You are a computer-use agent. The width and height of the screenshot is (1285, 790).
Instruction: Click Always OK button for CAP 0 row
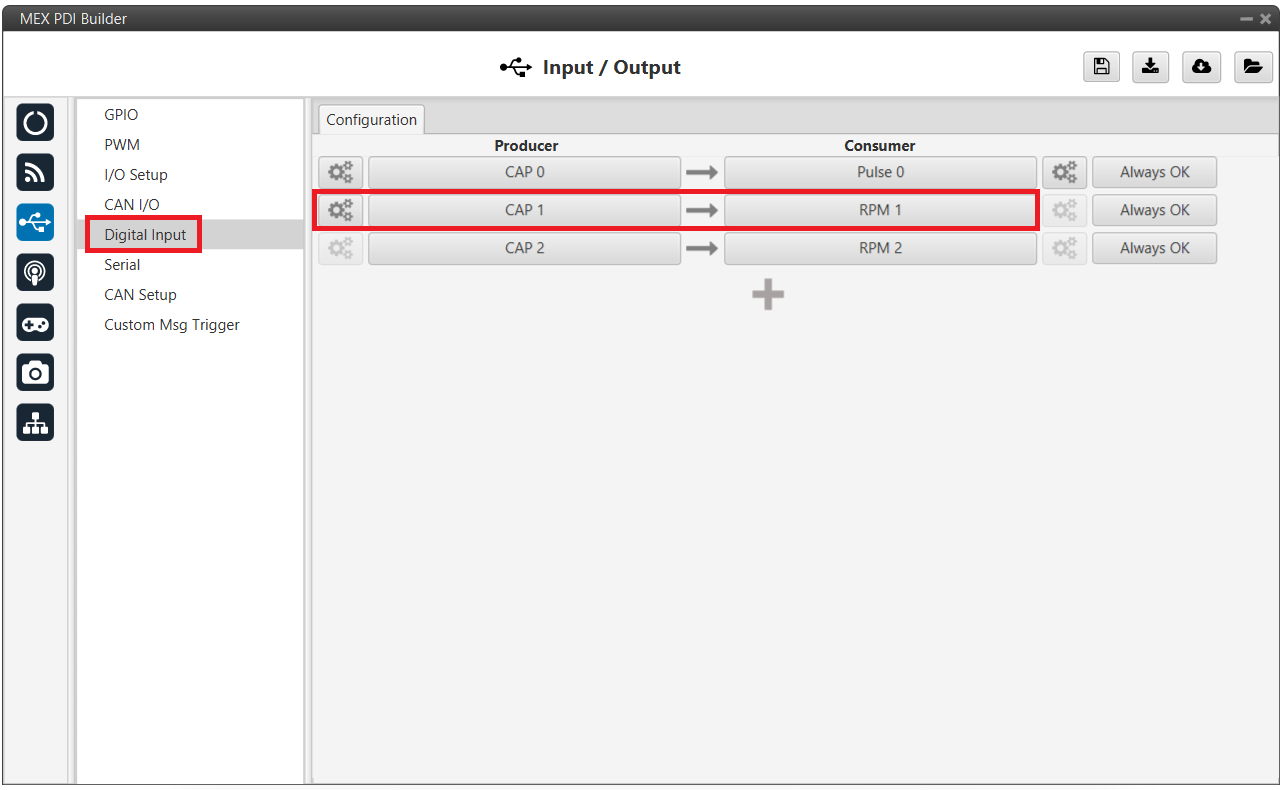tap(1154, 172)
